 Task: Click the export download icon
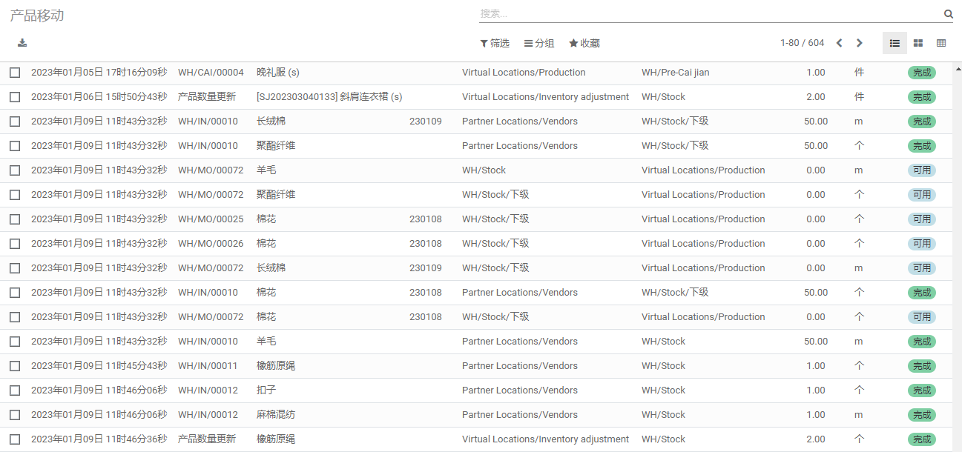pos(23,43)
